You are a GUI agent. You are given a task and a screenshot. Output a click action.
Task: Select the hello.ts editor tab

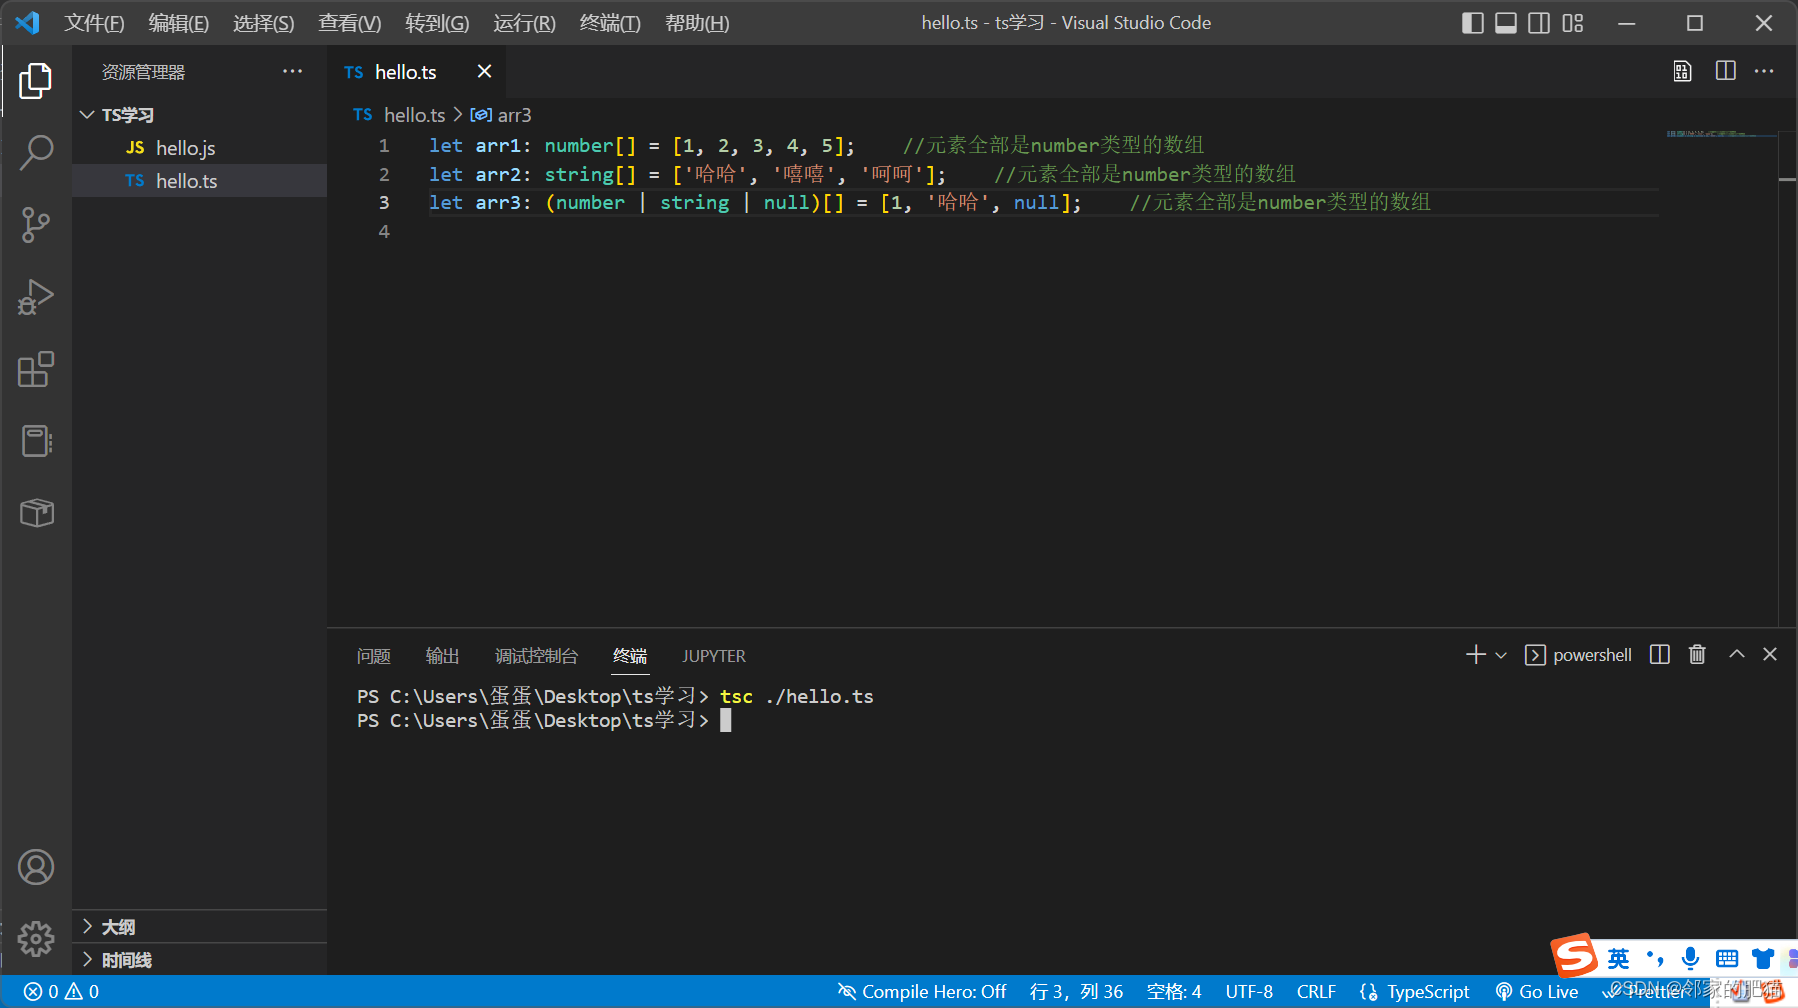415,71
